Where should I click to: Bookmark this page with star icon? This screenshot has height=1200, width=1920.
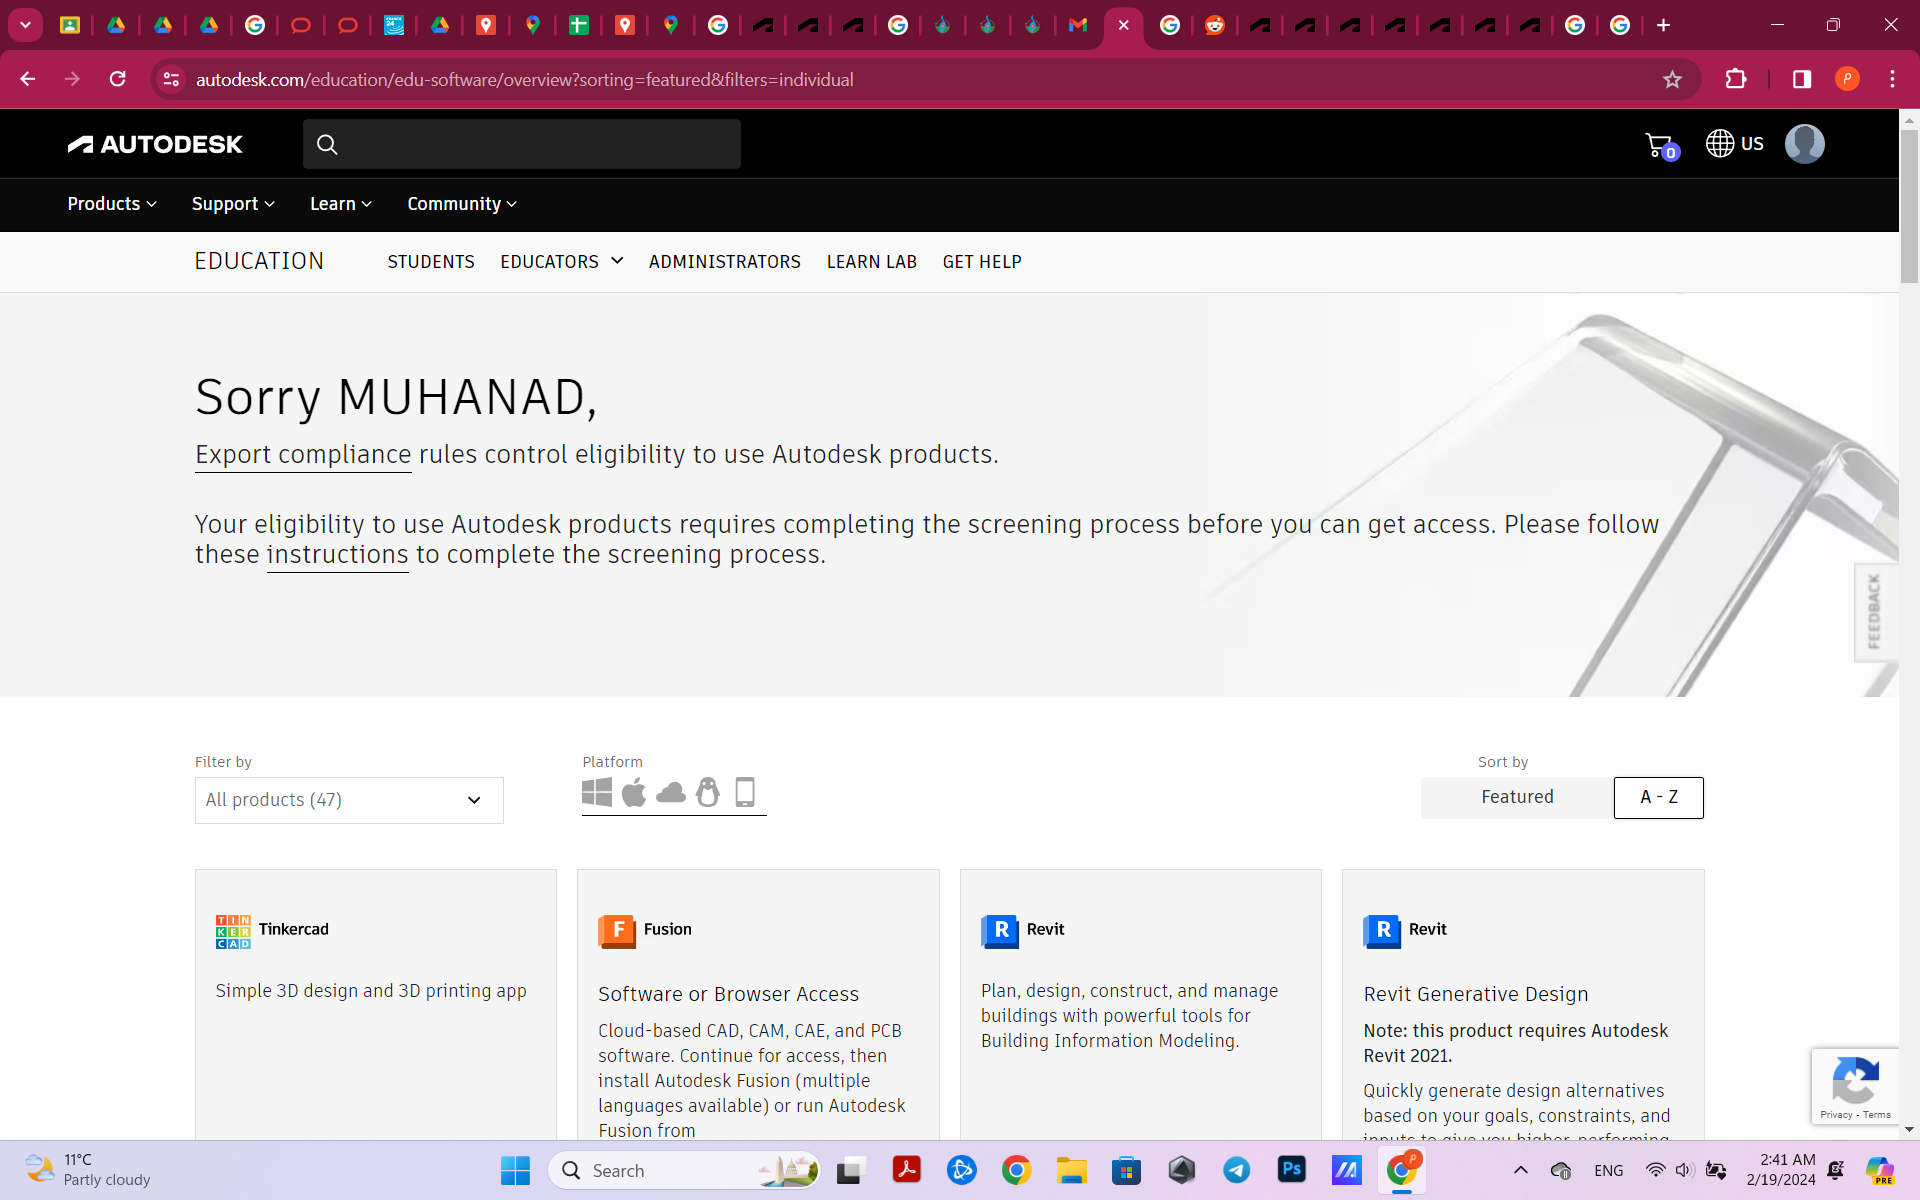coord(1672,80)
